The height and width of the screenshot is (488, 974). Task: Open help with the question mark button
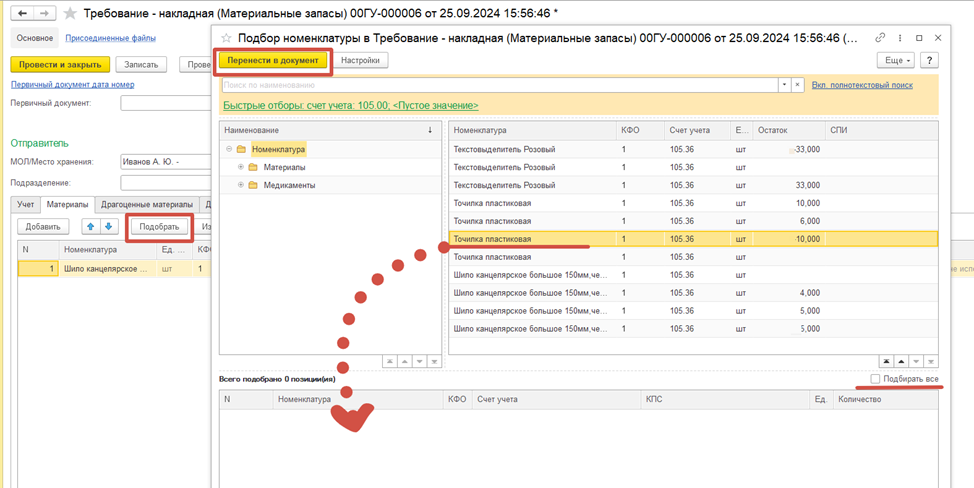pyautogui.click(x=929, y=60)
